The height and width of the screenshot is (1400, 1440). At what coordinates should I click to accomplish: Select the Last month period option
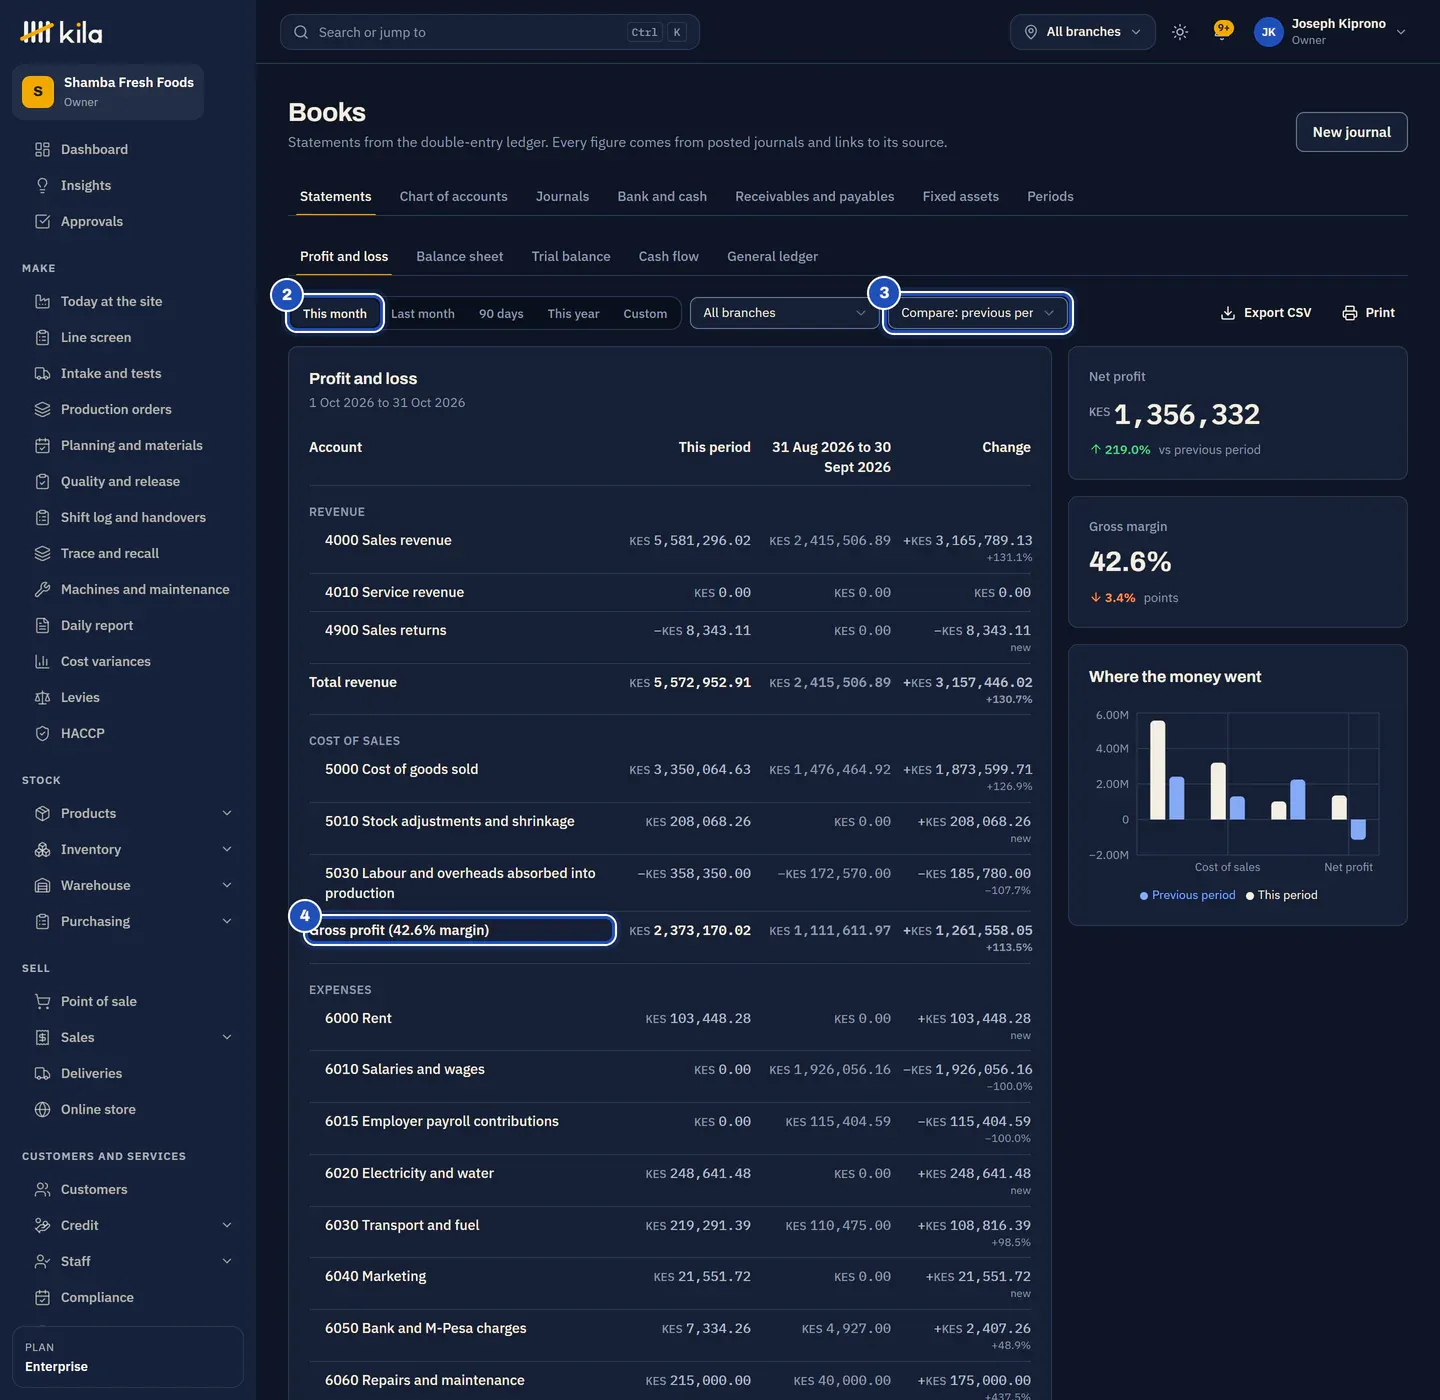(x=423, y=314)
